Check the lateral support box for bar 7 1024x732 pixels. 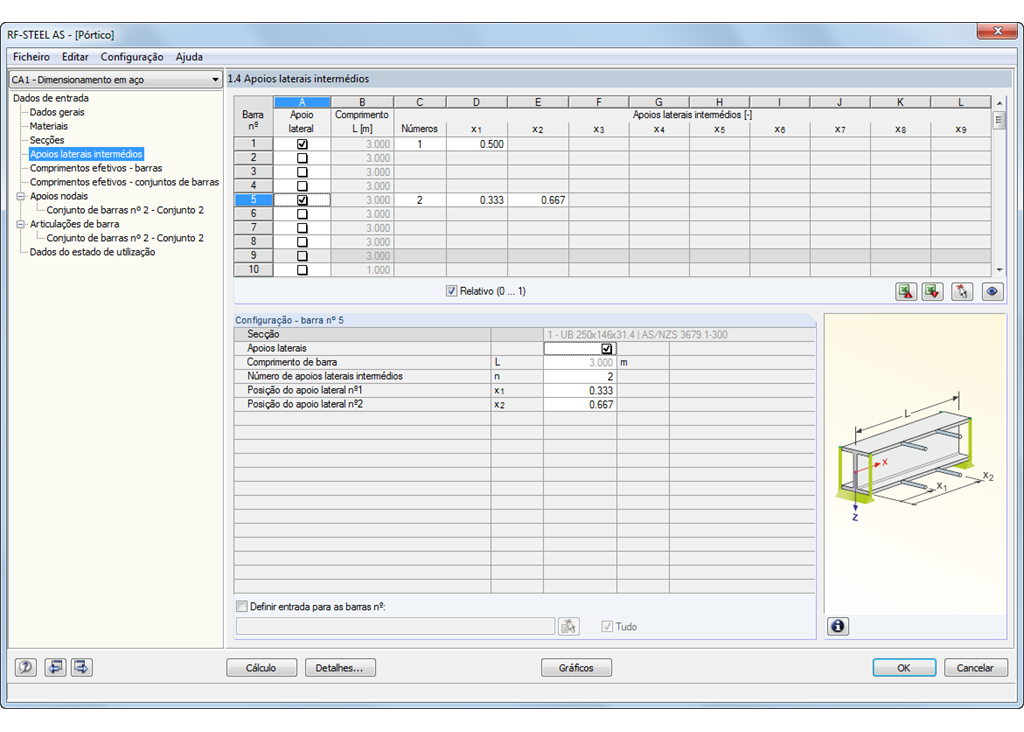pyautogui.click(x=302, y=228)
